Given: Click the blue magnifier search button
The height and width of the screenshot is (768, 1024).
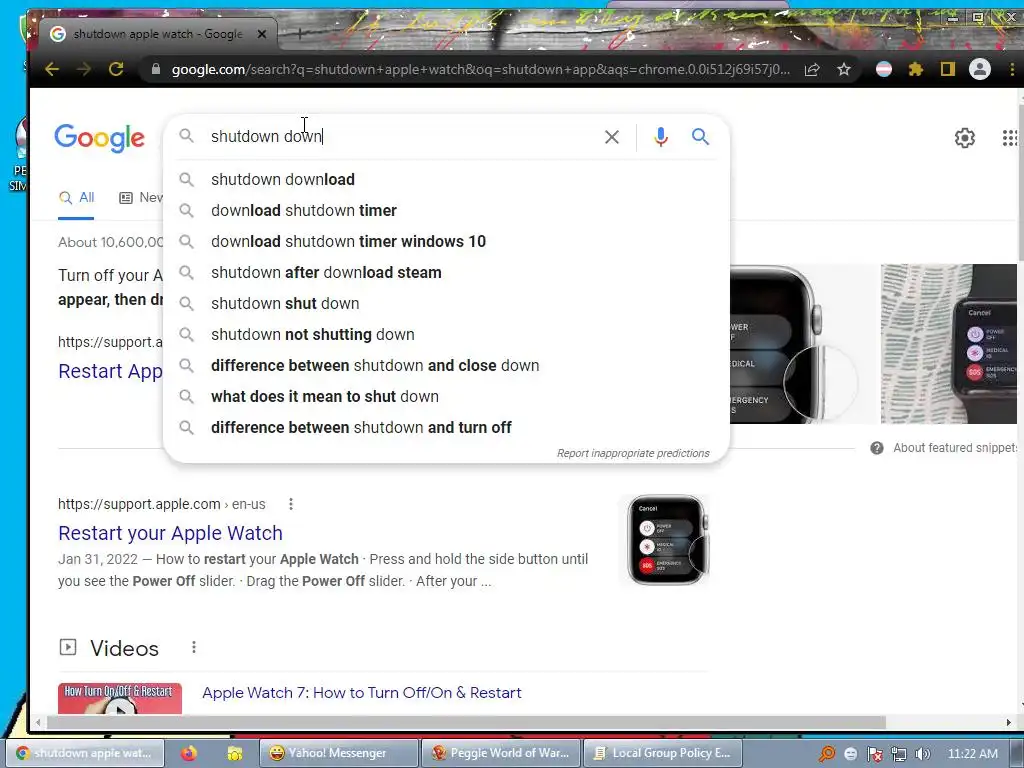Looking at the screenshot, I should tap(700, 136).
